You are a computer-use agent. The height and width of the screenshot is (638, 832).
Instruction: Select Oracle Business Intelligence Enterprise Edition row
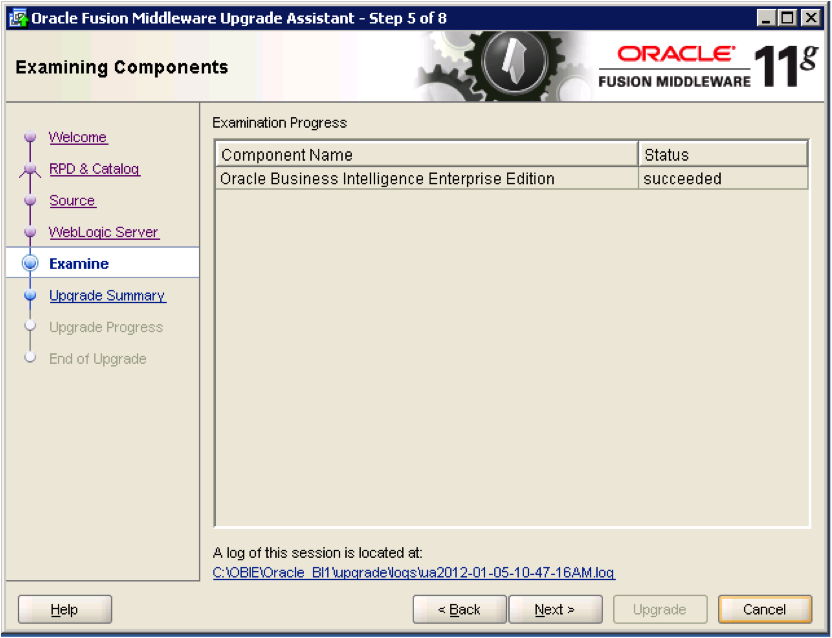click(x=512, y=178)
